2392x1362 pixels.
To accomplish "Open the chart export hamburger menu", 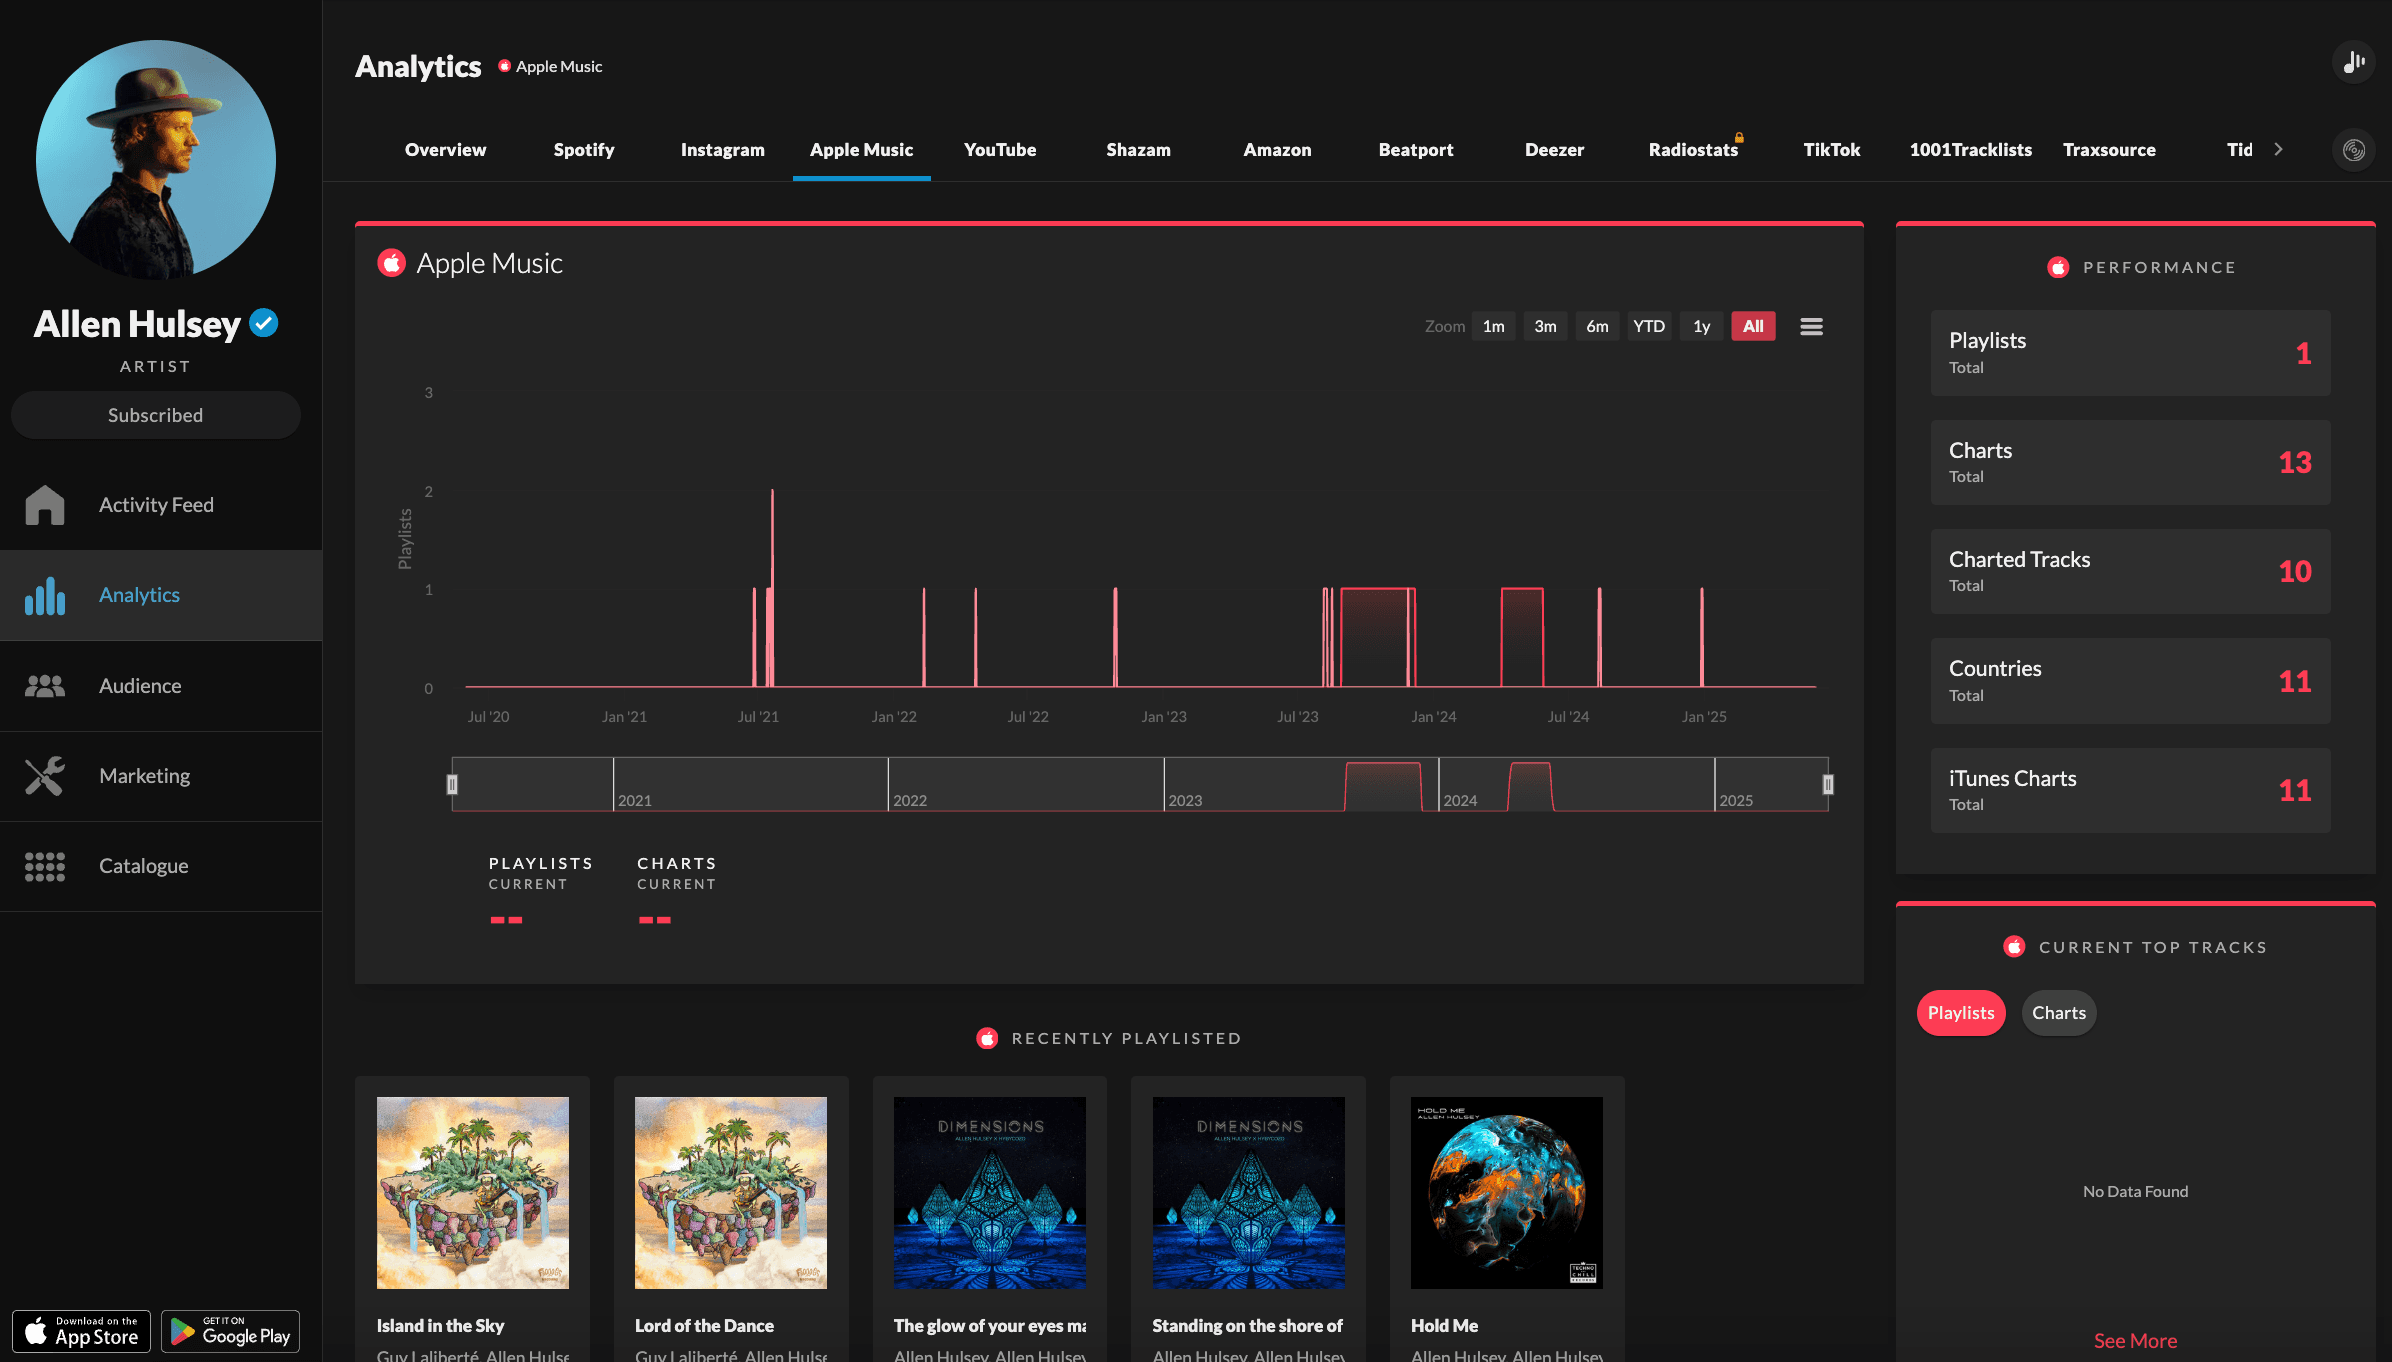I will pyautogui.click(x=1811, y=326).
